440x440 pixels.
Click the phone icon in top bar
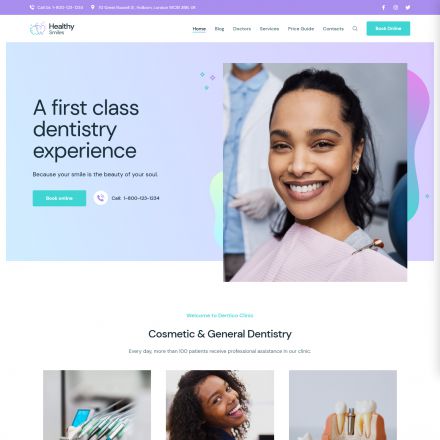click(x=32, y=7)
